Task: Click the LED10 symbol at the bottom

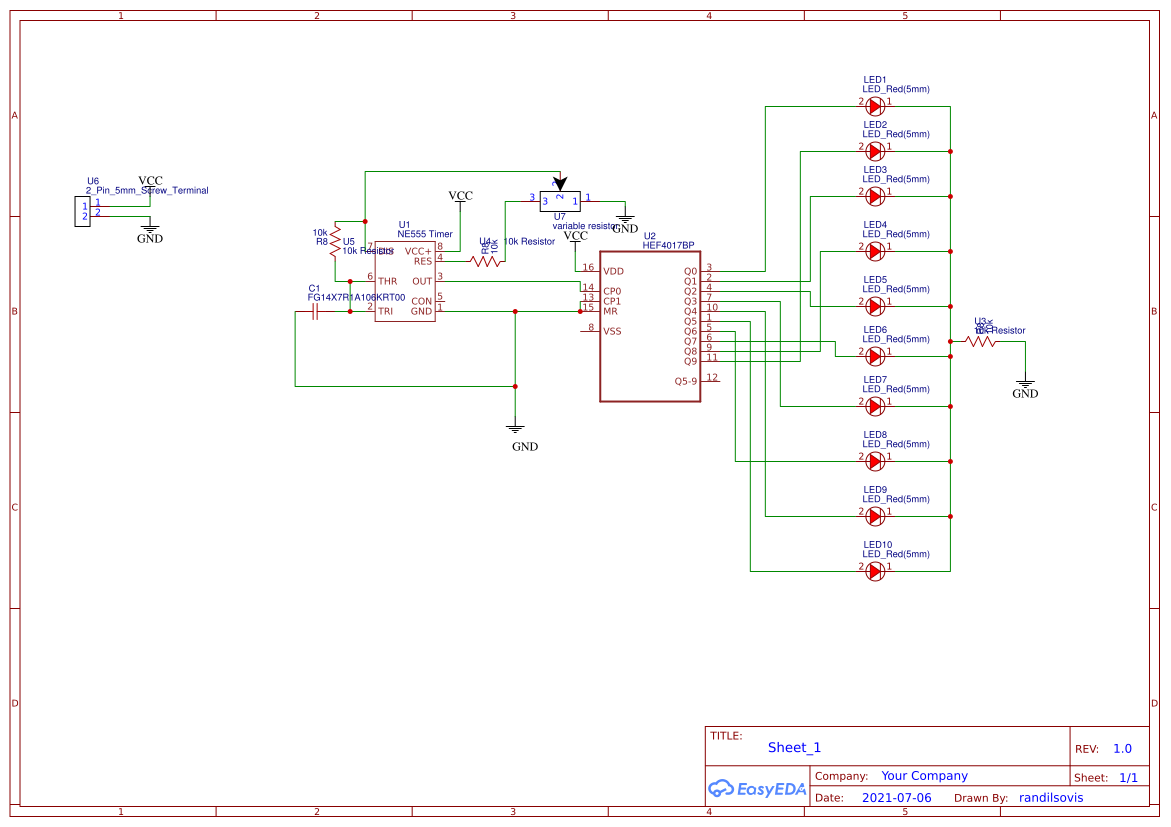Action: tap(874, 571)
